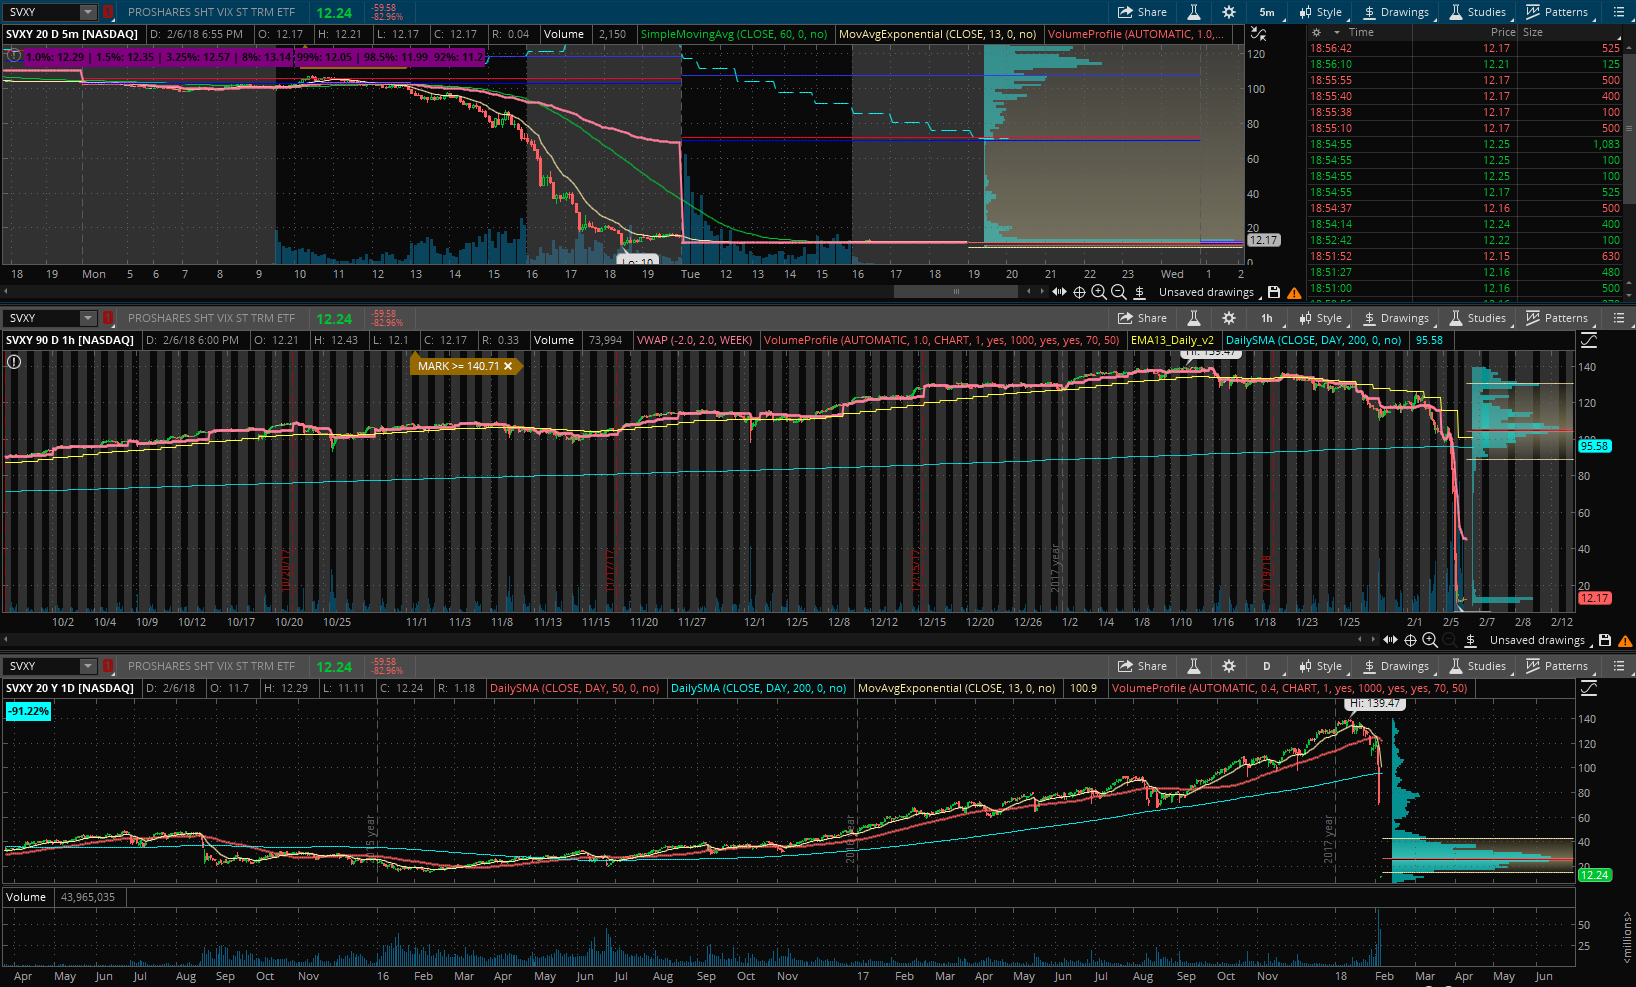The height and width of the screenshot is (987, 1636).
Task: Open Time and Sales settings gear
Action: tap(1317, 32)
